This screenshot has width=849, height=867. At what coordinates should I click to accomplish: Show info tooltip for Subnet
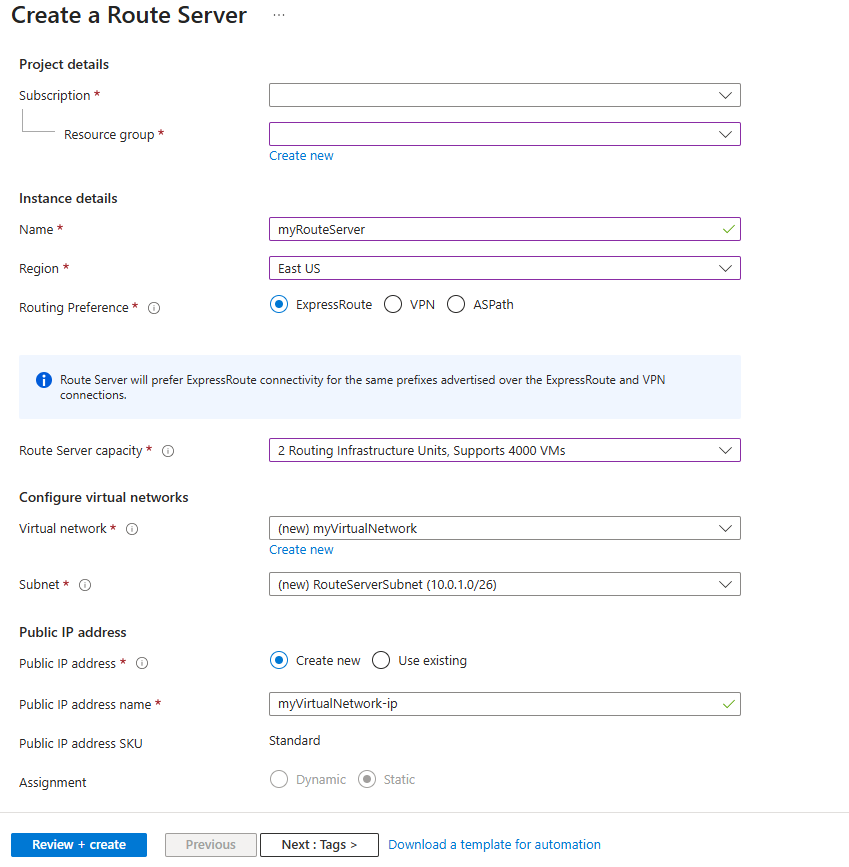click(85, 585)
